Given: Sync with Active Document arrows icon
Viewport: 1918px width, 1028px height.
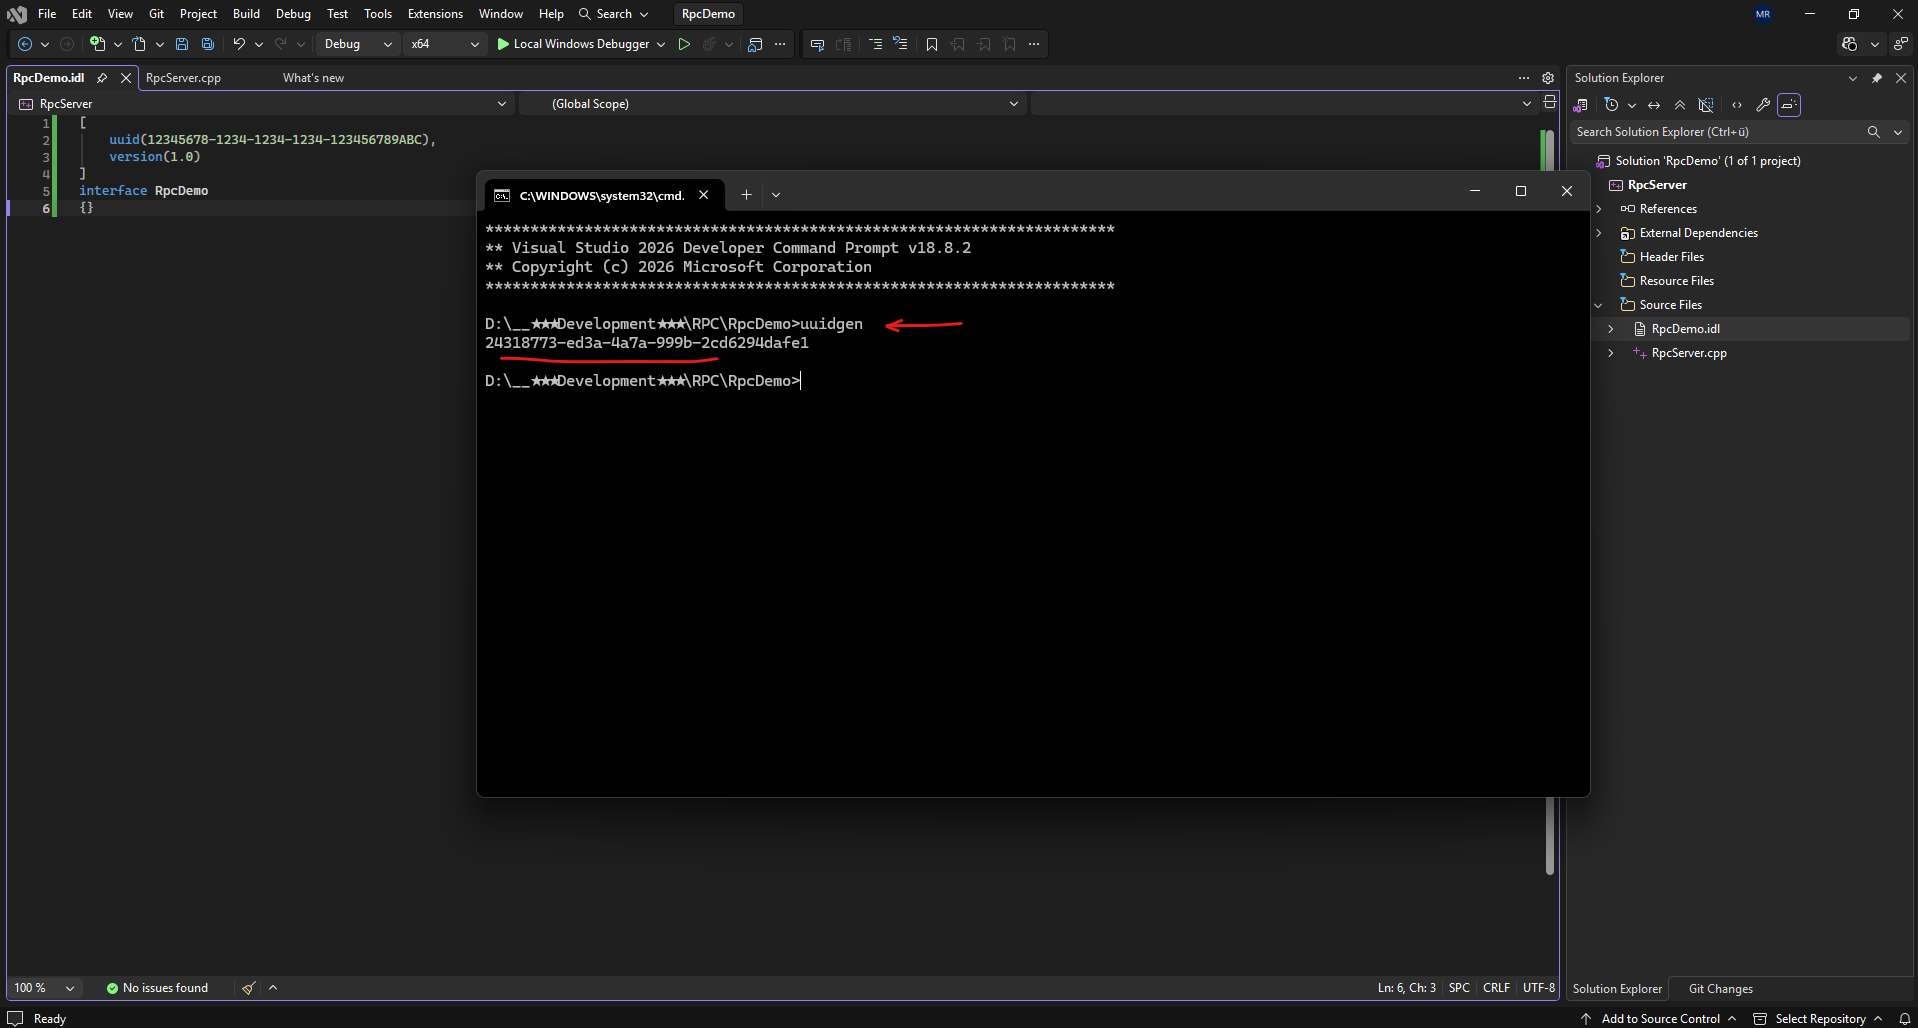Looking at the screenshot, I should 1654,105.
